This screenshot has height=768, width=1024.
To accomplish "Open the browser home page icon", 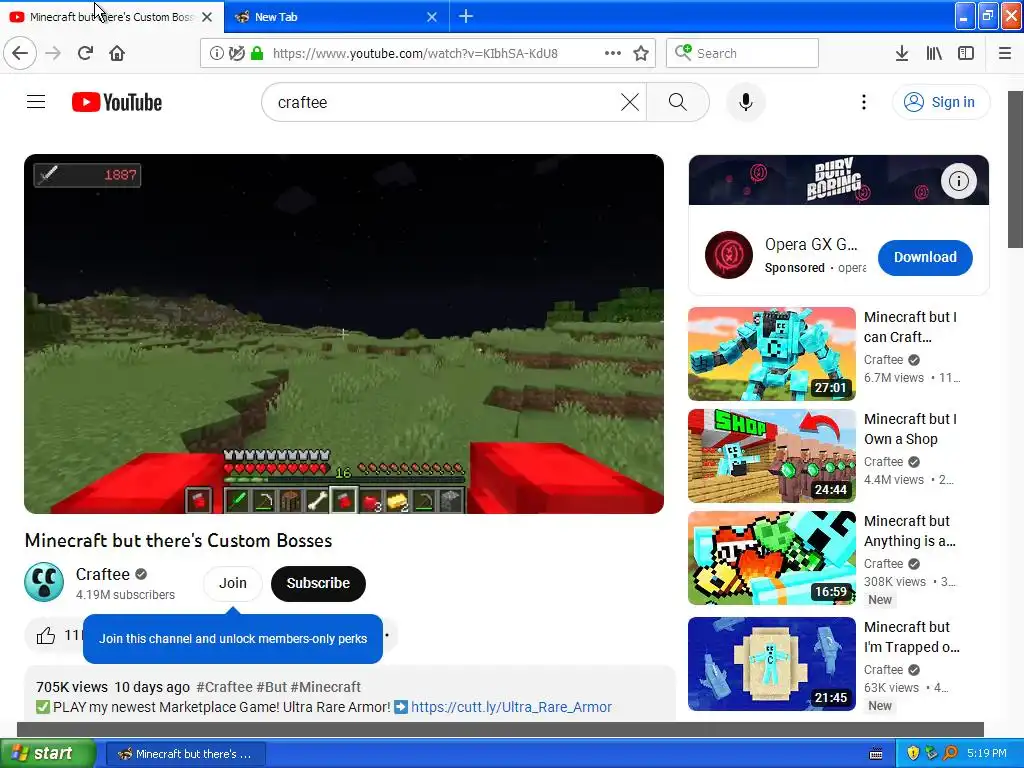I will (117, 53).
